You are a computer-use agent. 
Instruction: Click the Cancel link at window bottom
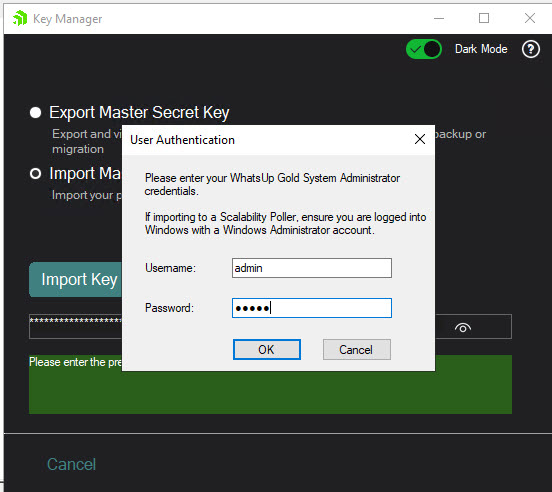71,464
